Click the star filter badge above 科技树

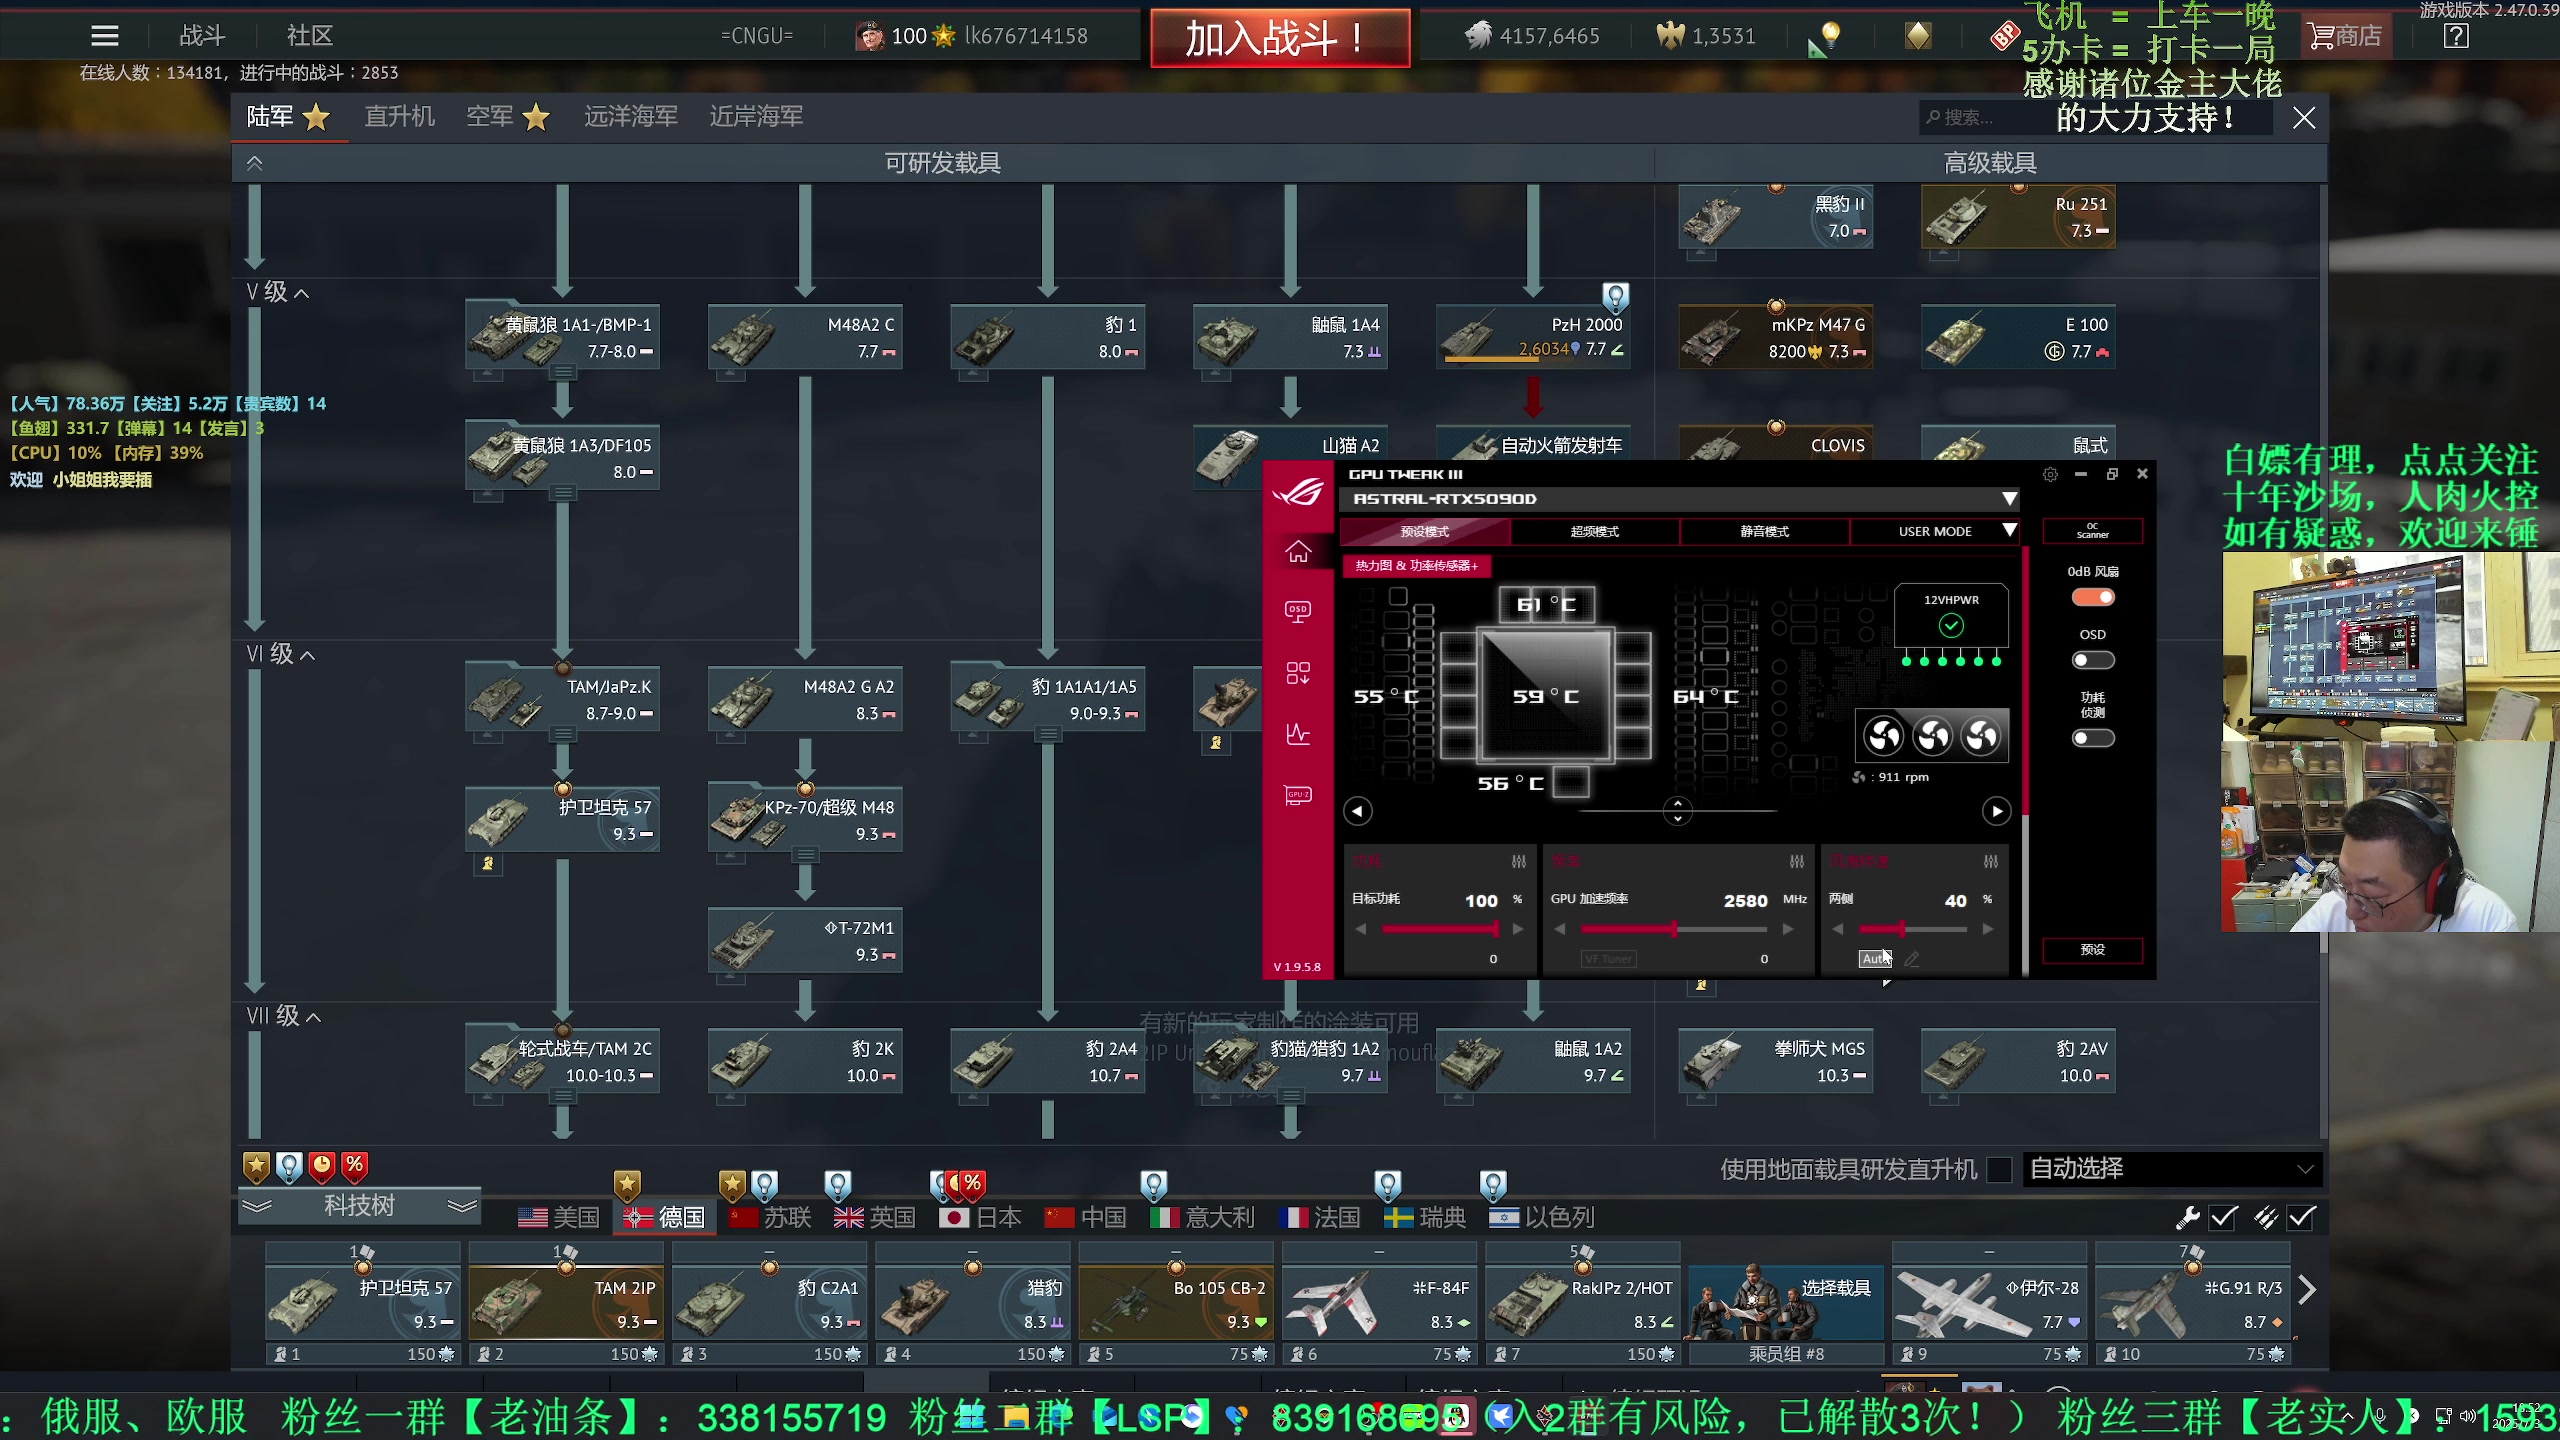click(256, 1166)
